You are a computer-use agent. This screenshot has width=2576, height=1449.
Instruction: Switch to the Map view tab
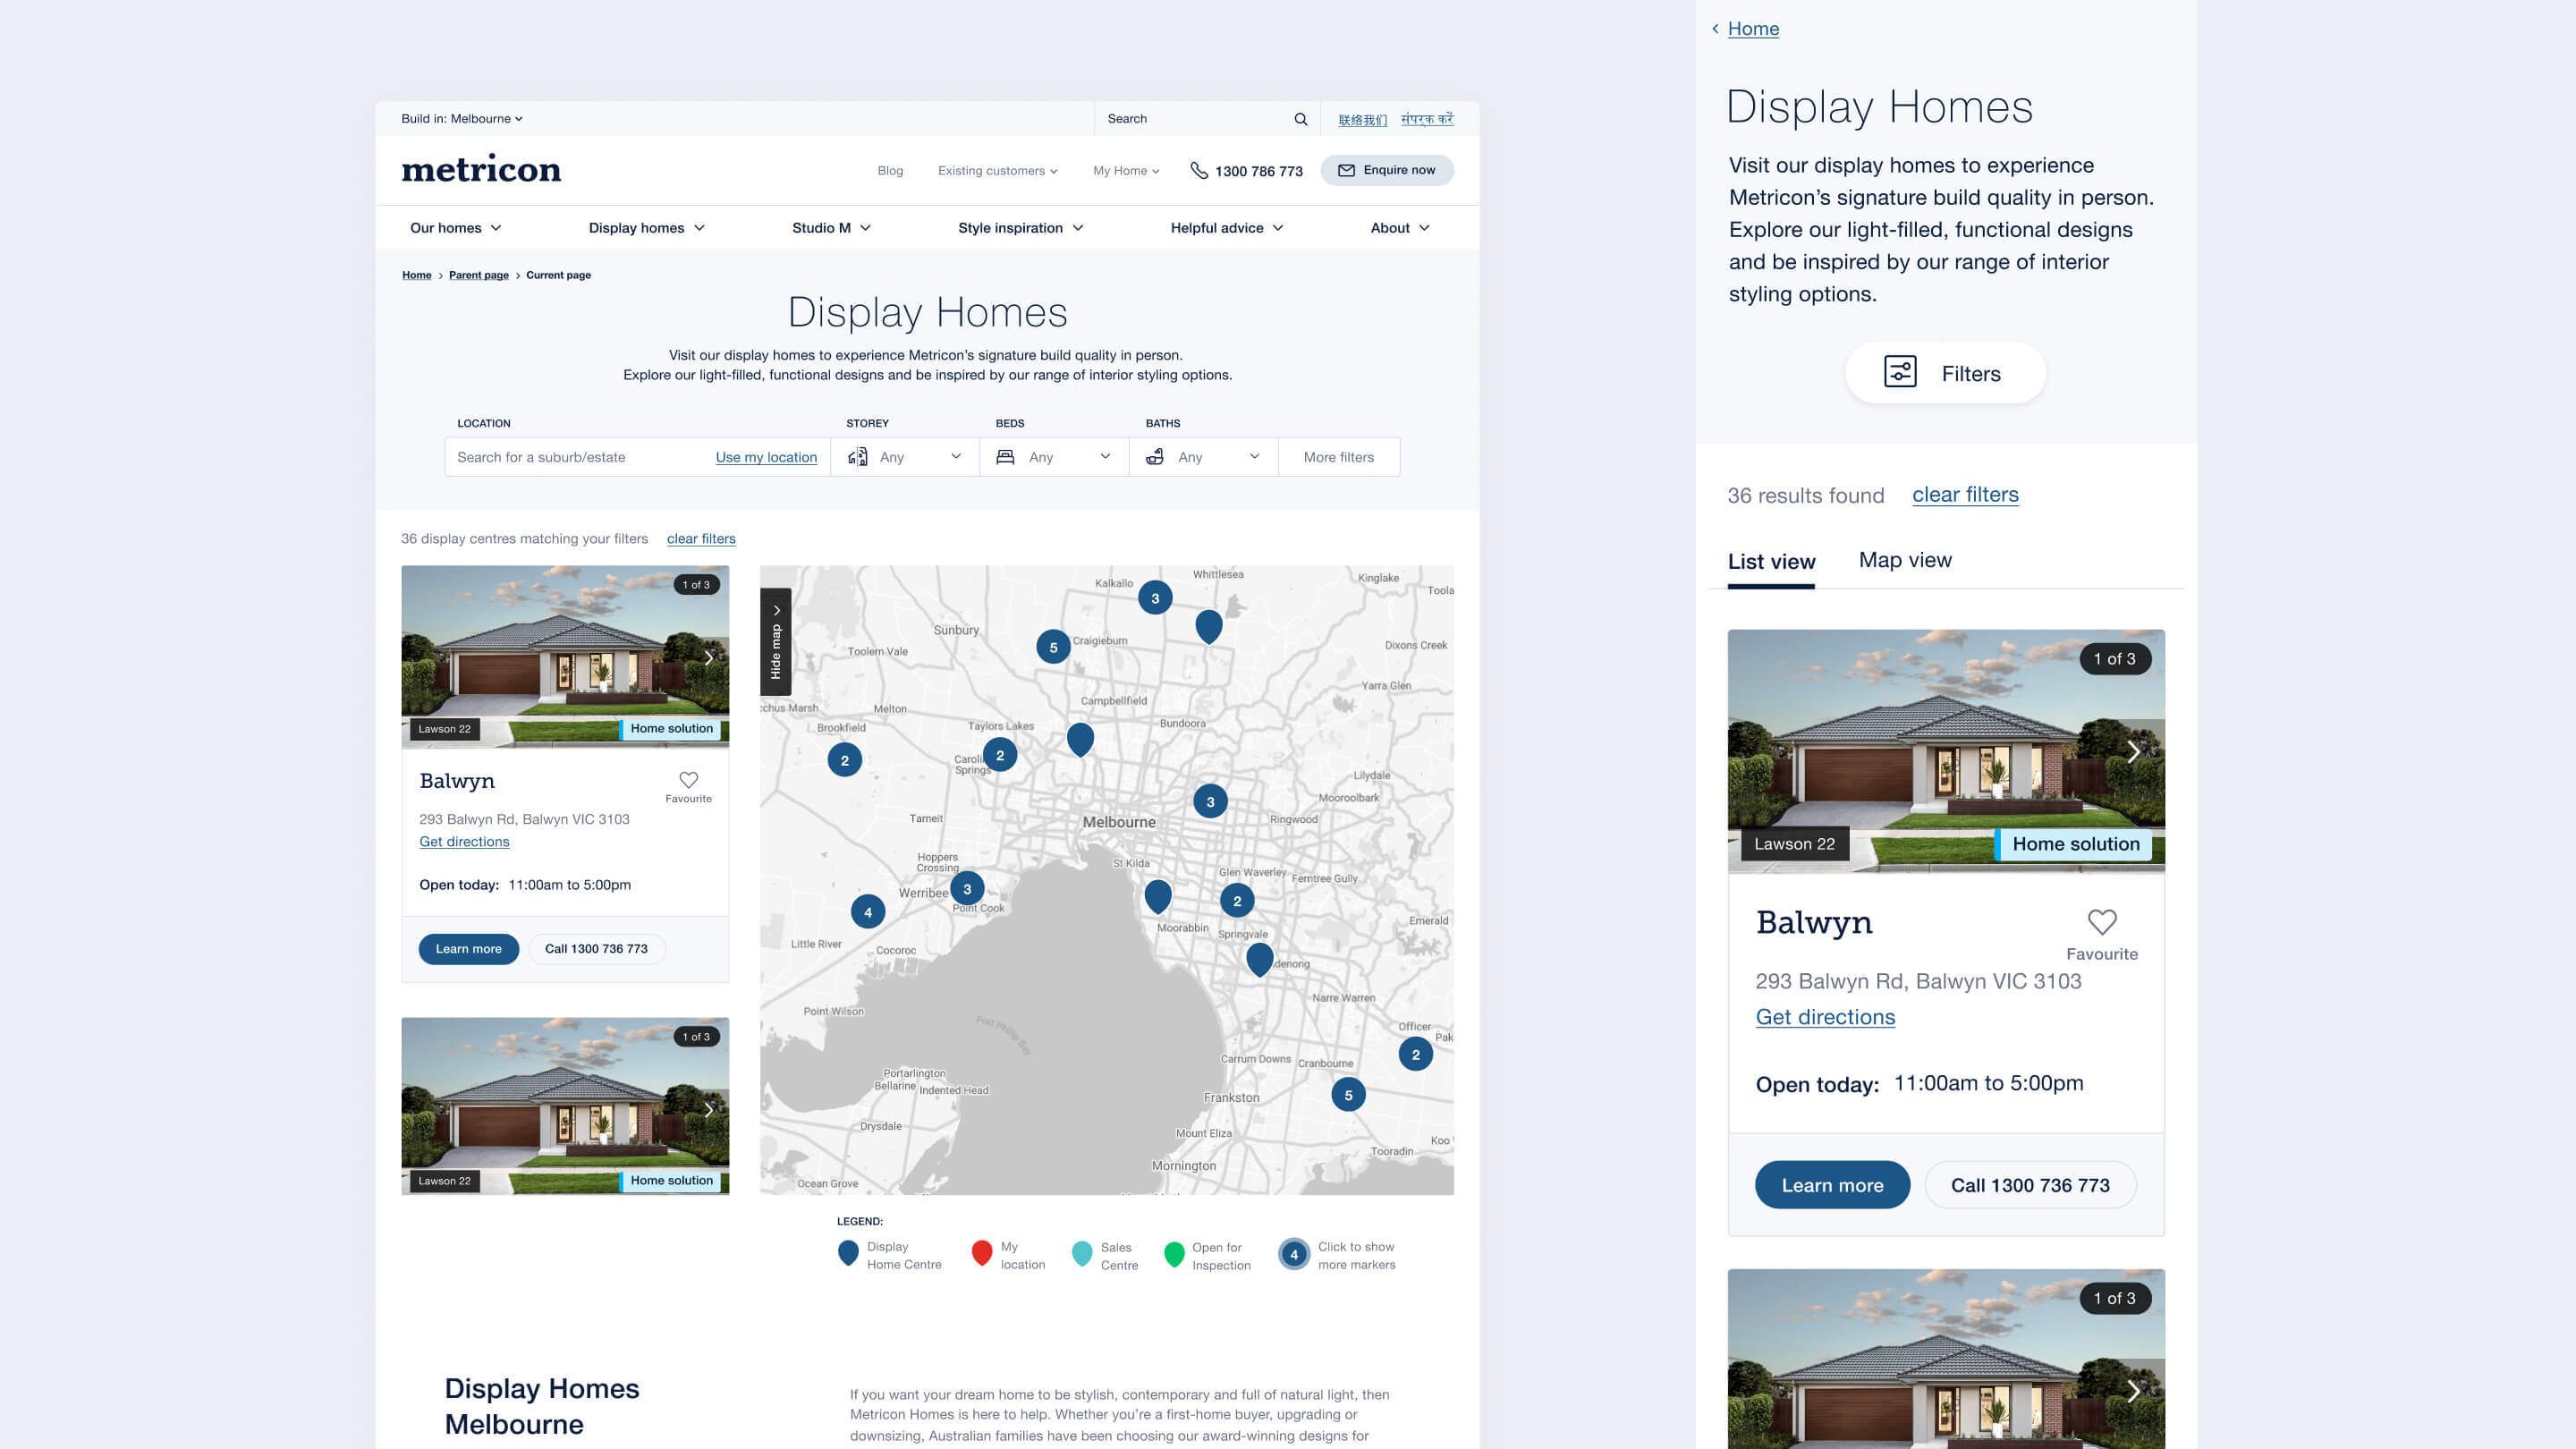(x=1904, y=560)
